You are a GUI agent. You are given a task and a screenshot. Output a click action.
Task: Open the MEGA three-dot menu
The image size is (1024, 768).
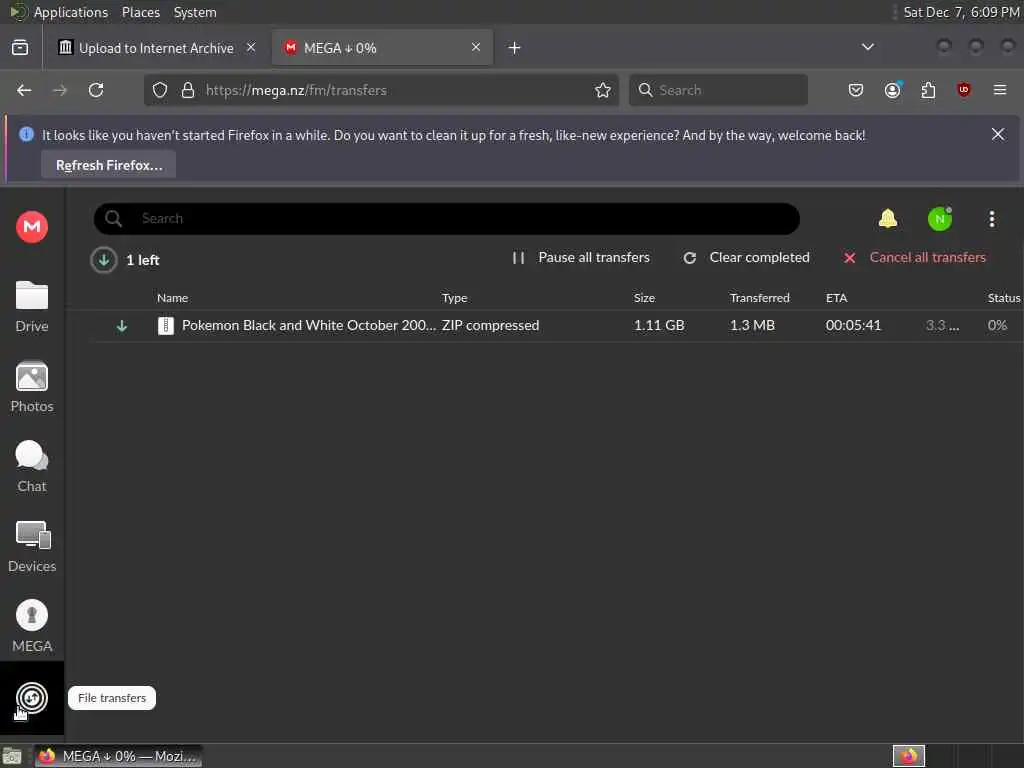tap(992, 219)
